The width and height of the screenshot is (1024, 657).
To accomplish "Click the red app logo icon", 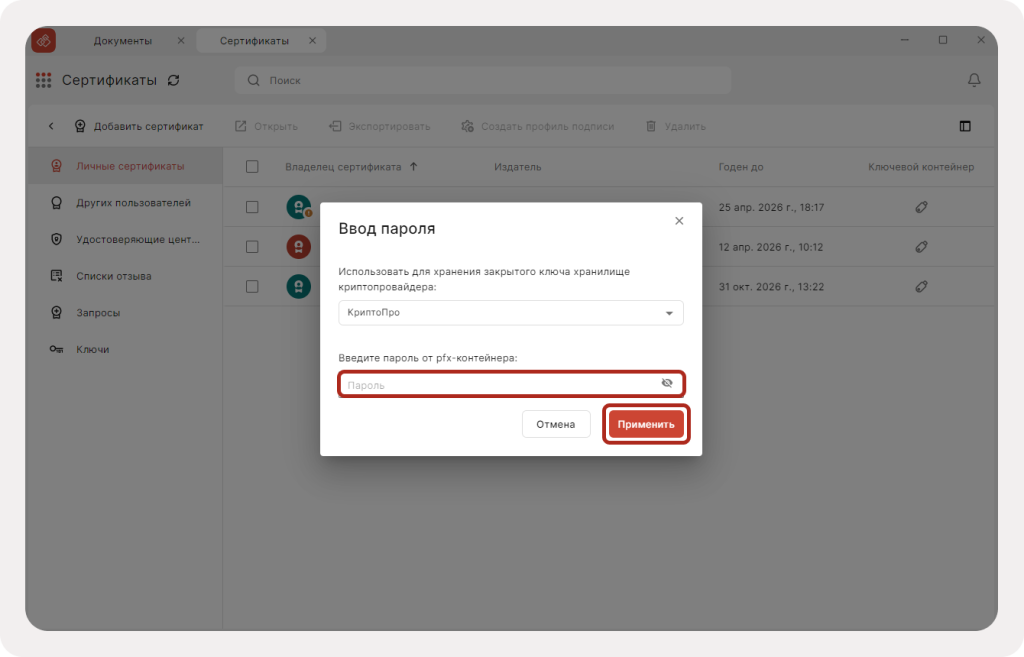I will click(x=44, y=40).
